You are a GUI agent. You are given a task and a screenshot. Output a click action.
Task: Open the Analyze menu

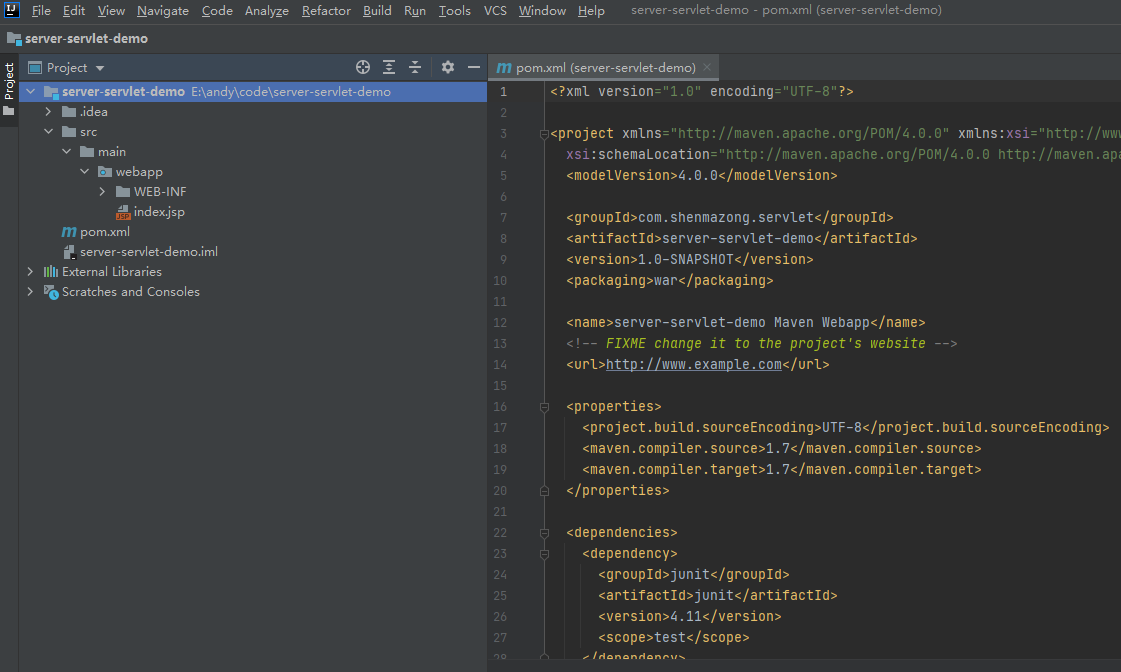[x=267, y=11]
